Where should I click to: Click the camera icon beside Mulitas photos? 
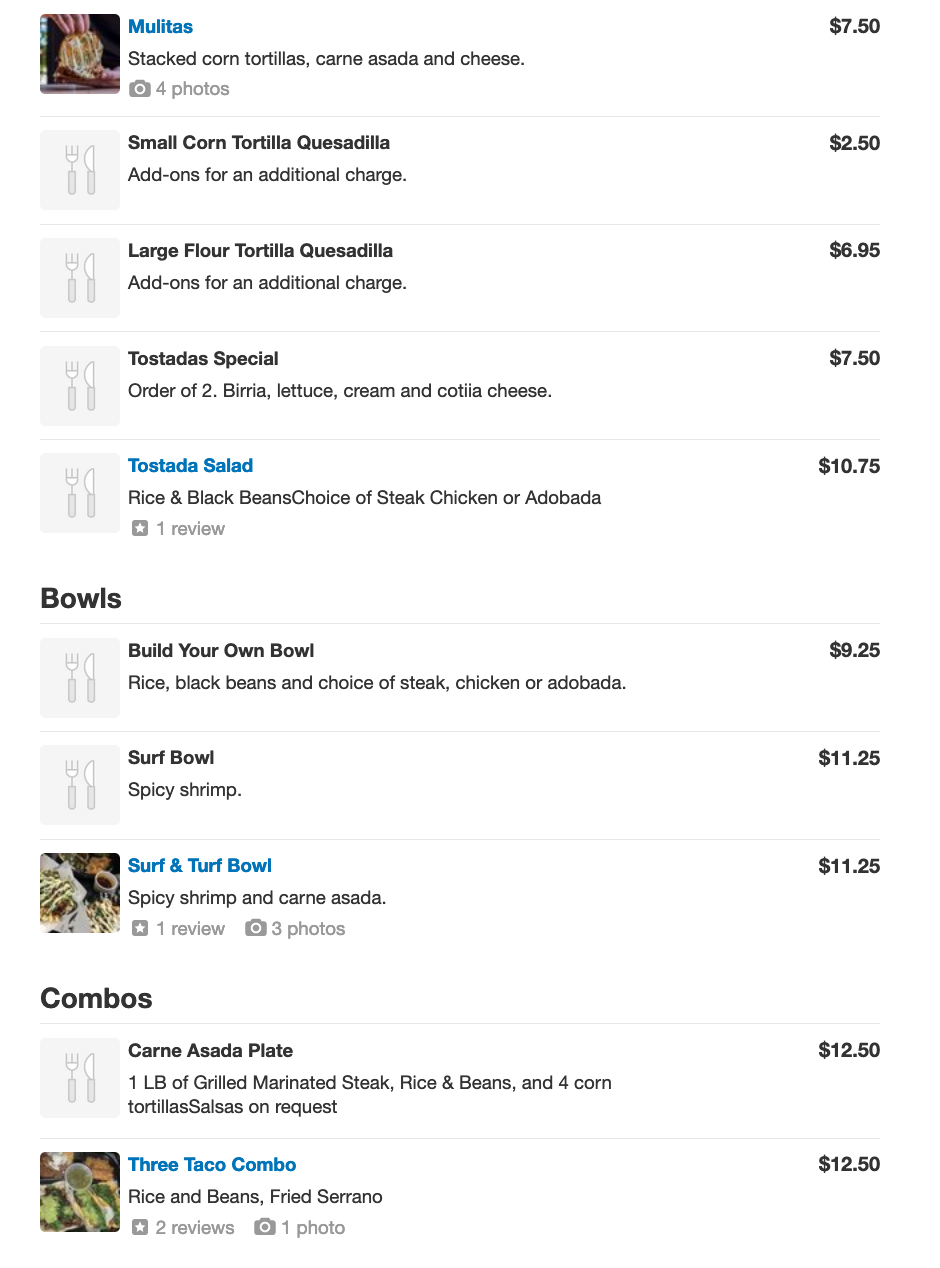tap(140, 89)
